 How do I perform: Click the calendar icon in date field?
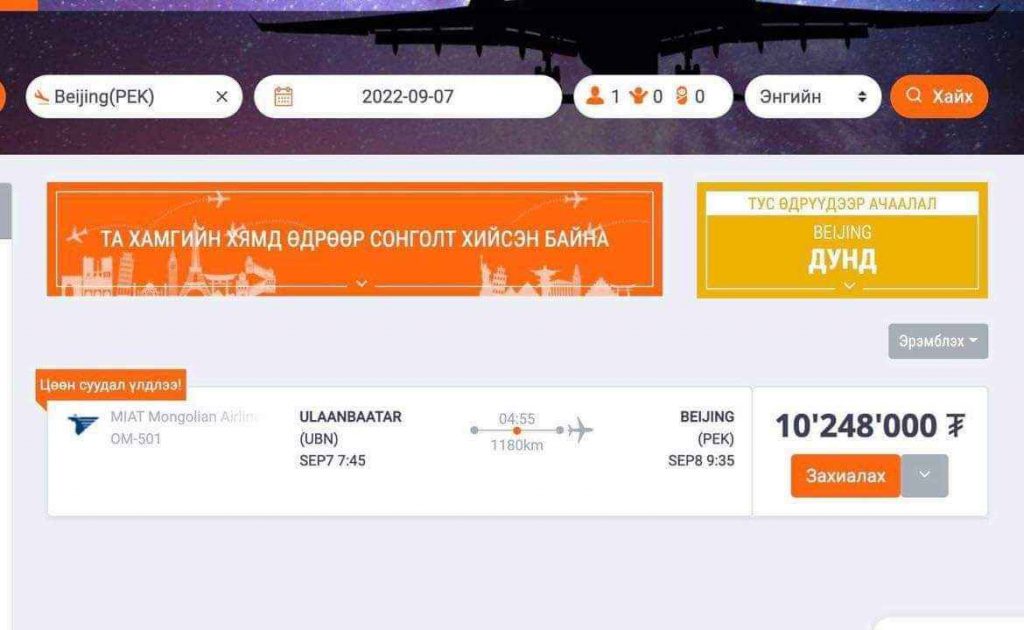pos(283,97)
